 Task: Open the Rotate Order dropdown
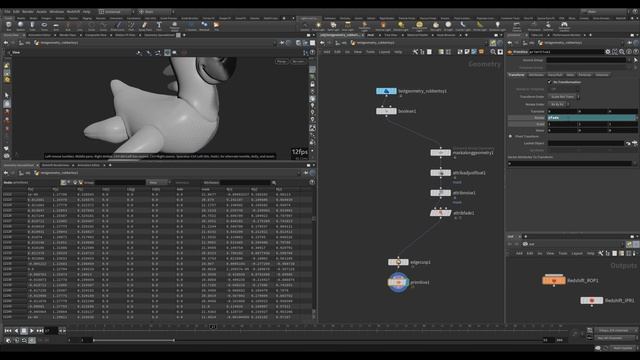[x=559, y=104]
